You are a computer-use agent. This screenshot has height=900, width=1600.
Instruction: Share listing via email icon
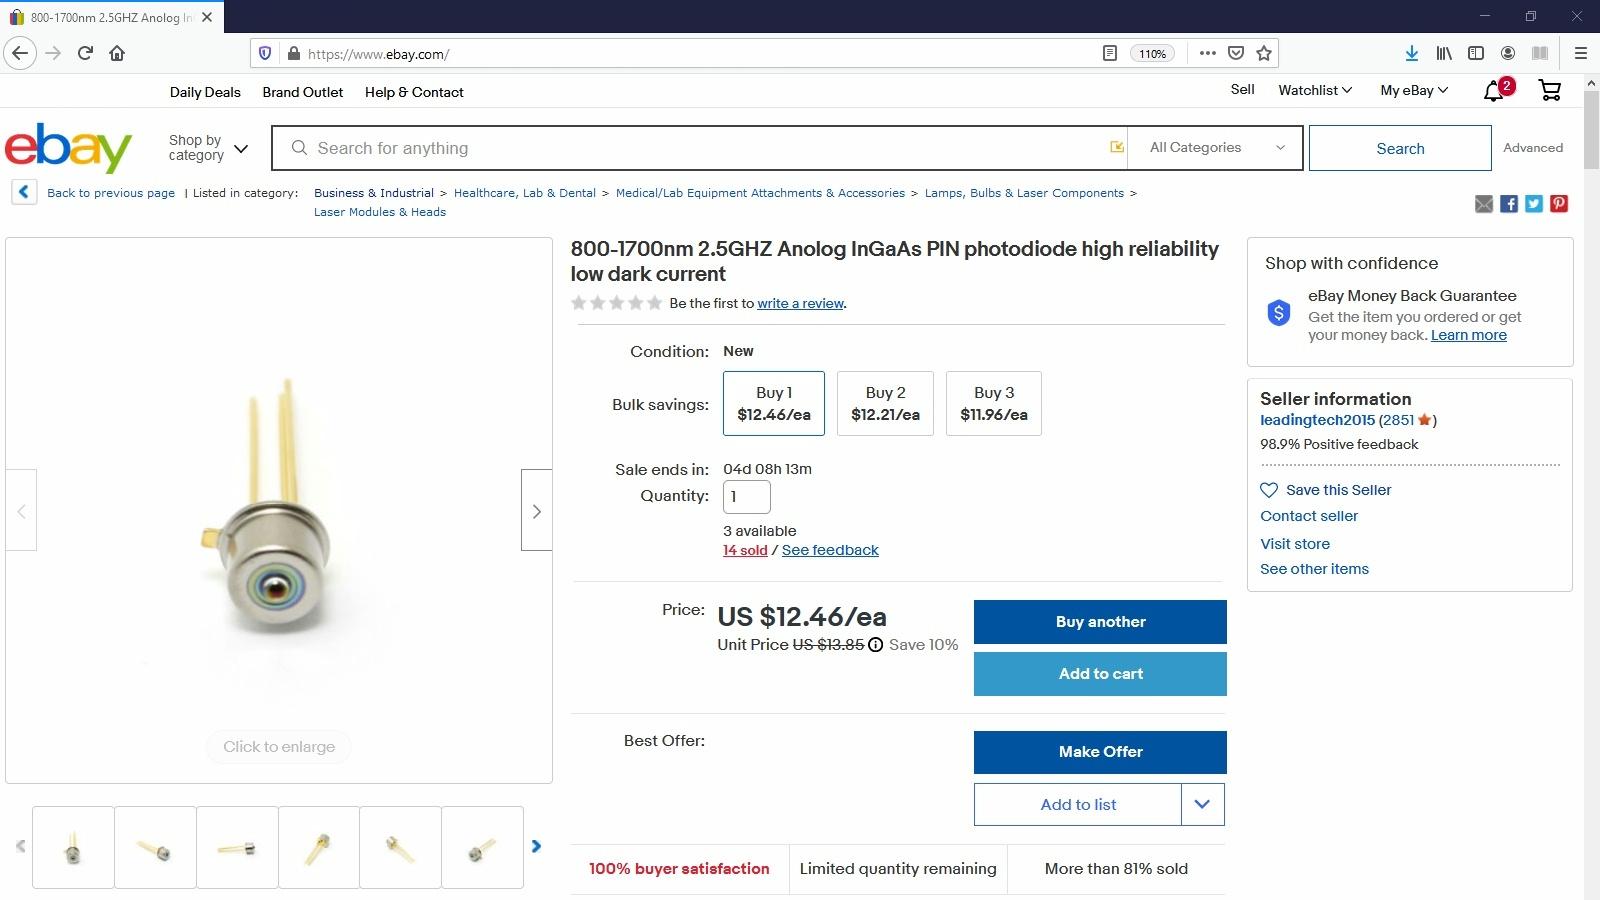tap(1484, 204)
